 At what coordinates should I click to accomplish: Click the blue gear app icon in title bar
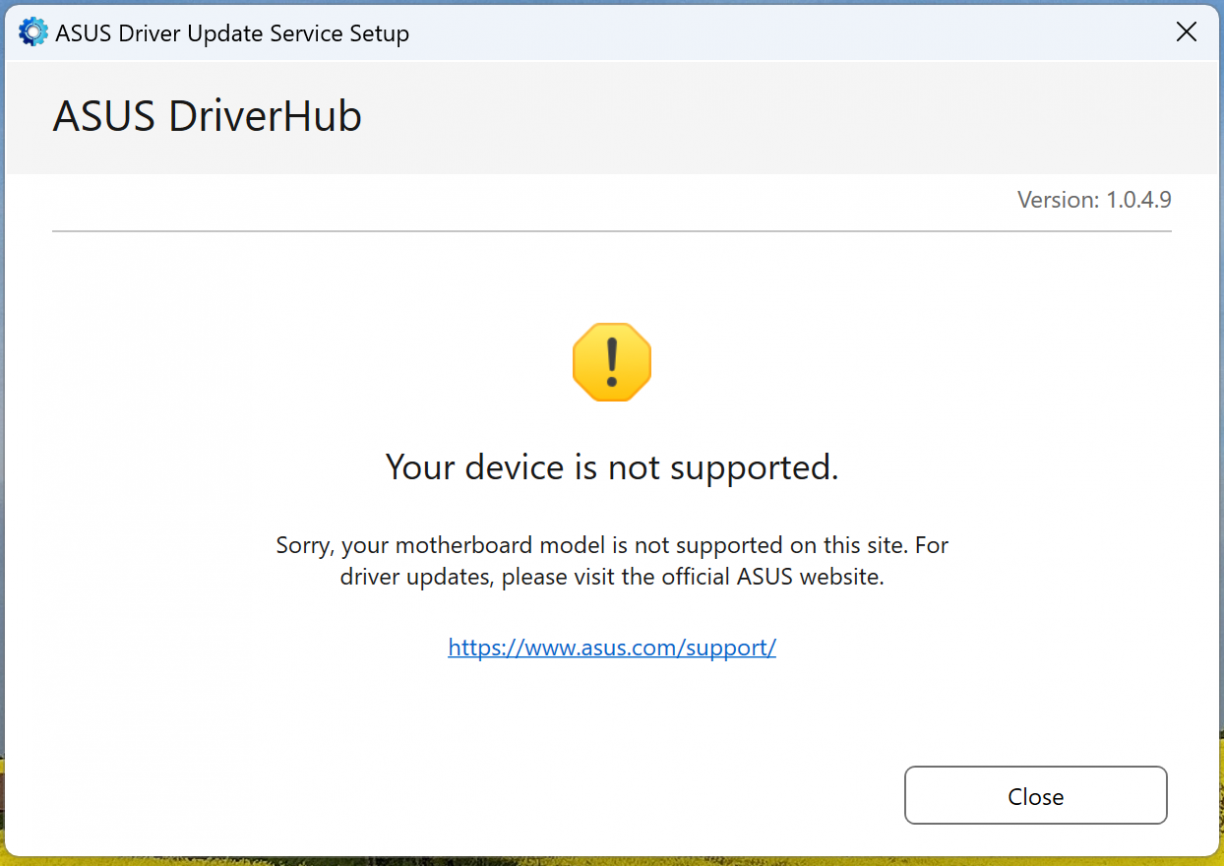pyautogui.click(x=32, y=32)
